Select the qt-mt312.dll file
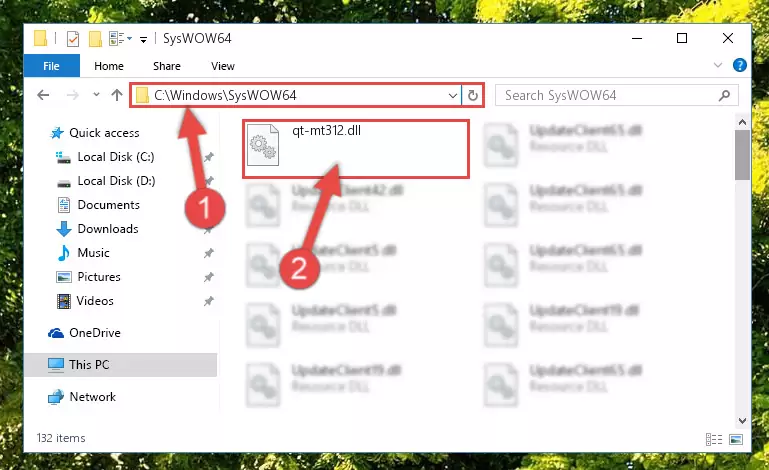This screenshot has height=470, width=769. [x=356, y=149]
